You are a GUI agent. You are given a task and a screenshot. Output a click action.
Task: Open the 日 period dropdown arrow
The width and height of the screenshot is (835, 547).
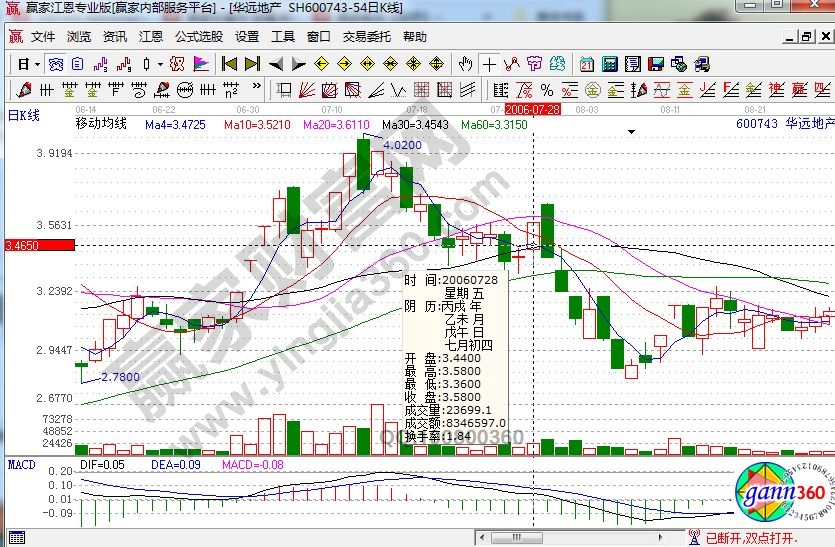point(37,64)
